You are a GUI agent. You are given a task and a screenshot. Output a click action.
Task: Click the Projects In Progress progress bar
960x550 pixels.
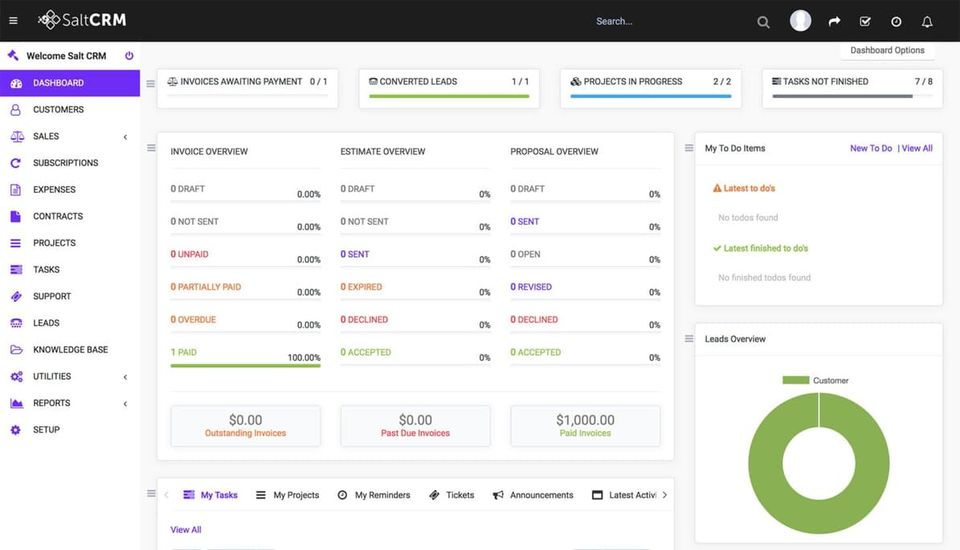pyautogui.click(x=651, y=96)
